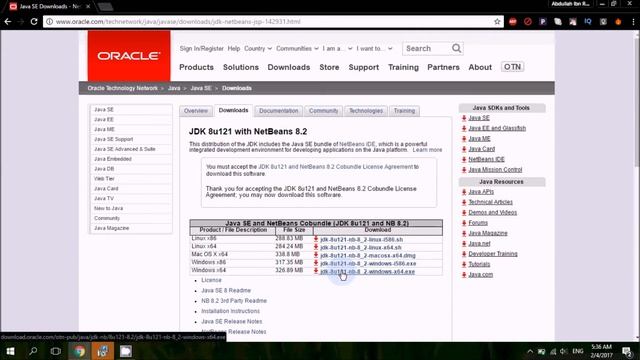Open the License link
Viewport: 640px width, 360px height.
click(211, 280)
